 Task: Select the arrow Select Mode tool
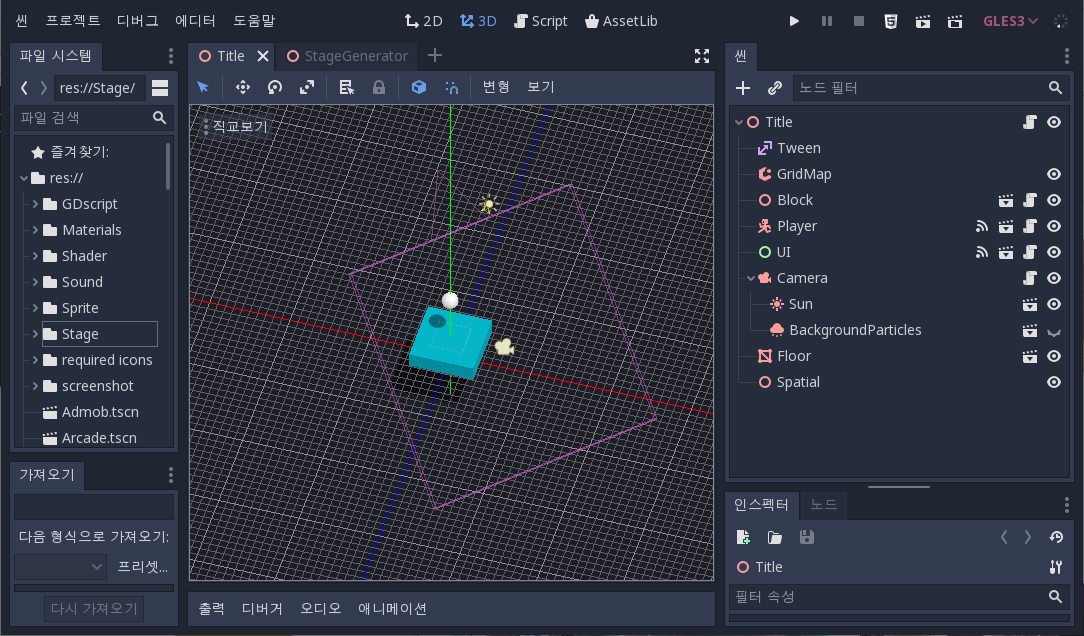point(203,87)
